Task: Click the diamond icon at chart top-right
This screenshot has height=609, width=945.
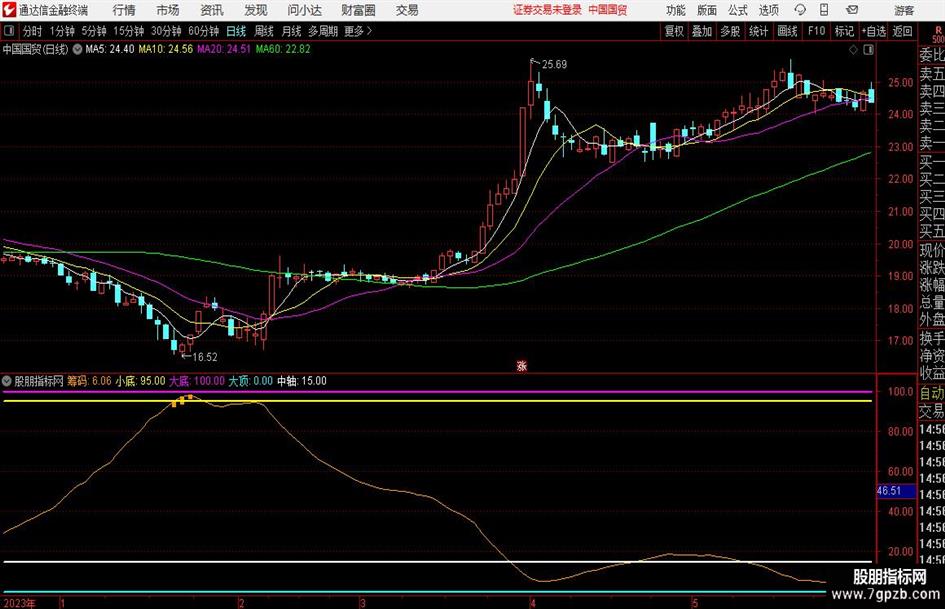Action: coord(853,50)
